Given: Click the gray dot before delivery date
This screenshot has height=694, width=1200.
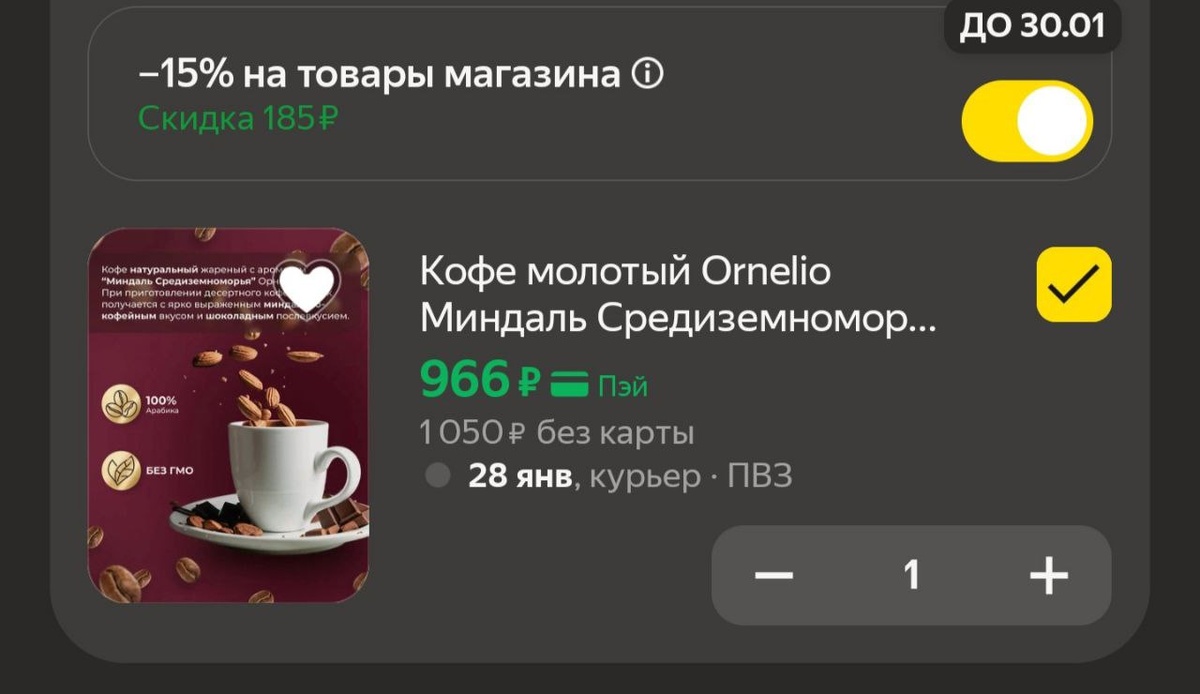Looking at the screenshot, I should pyautogui.click(x=437, y=476).
